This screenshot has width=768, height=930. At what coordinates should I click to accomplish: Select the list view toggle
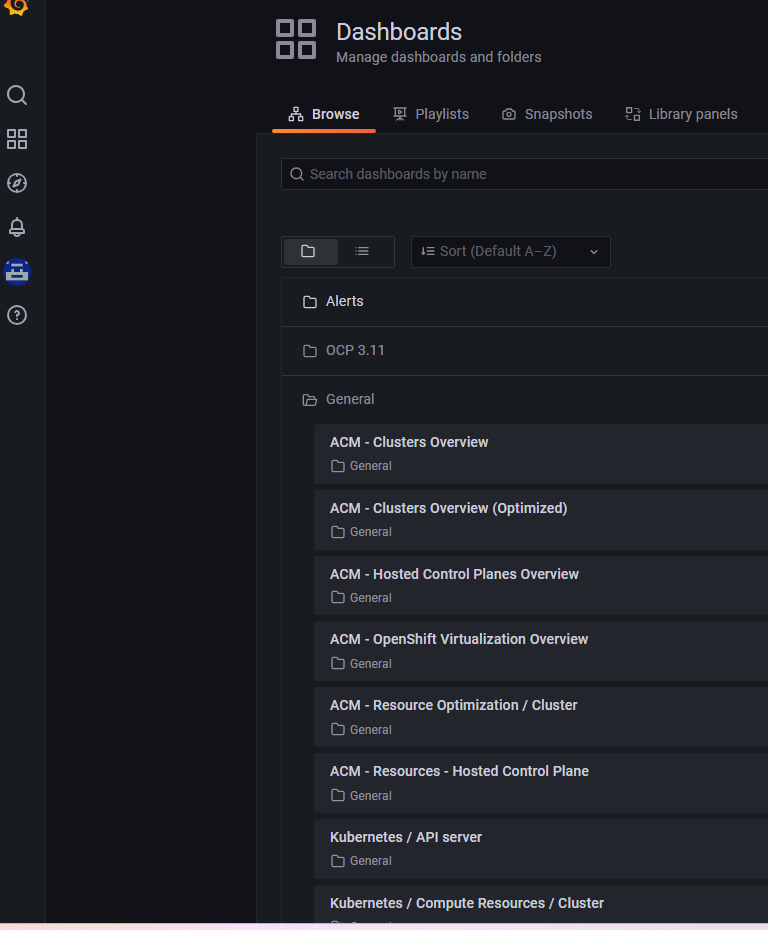pyautogui.click(x=362, y=251)
